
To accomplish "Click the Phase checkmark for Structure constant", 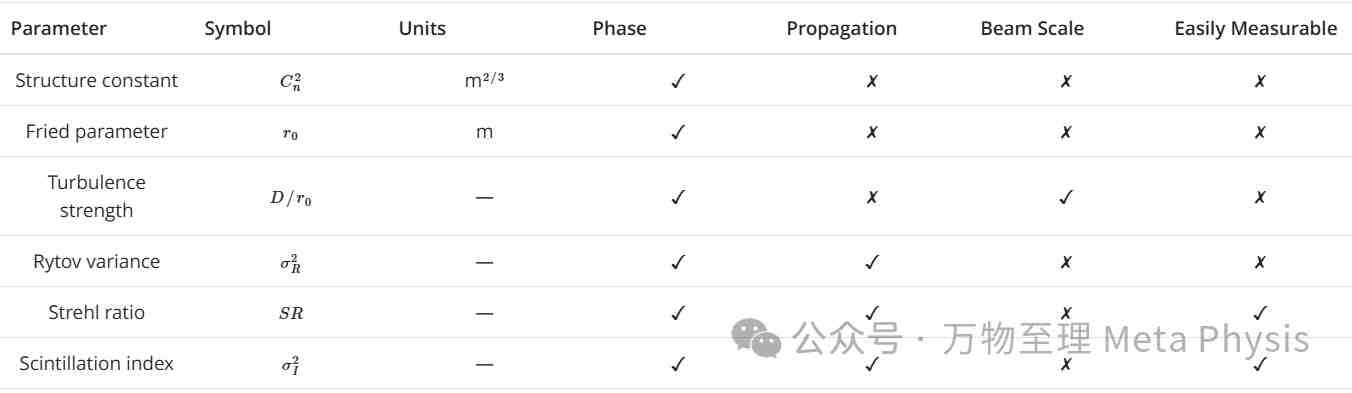I will tap(678, 81).
